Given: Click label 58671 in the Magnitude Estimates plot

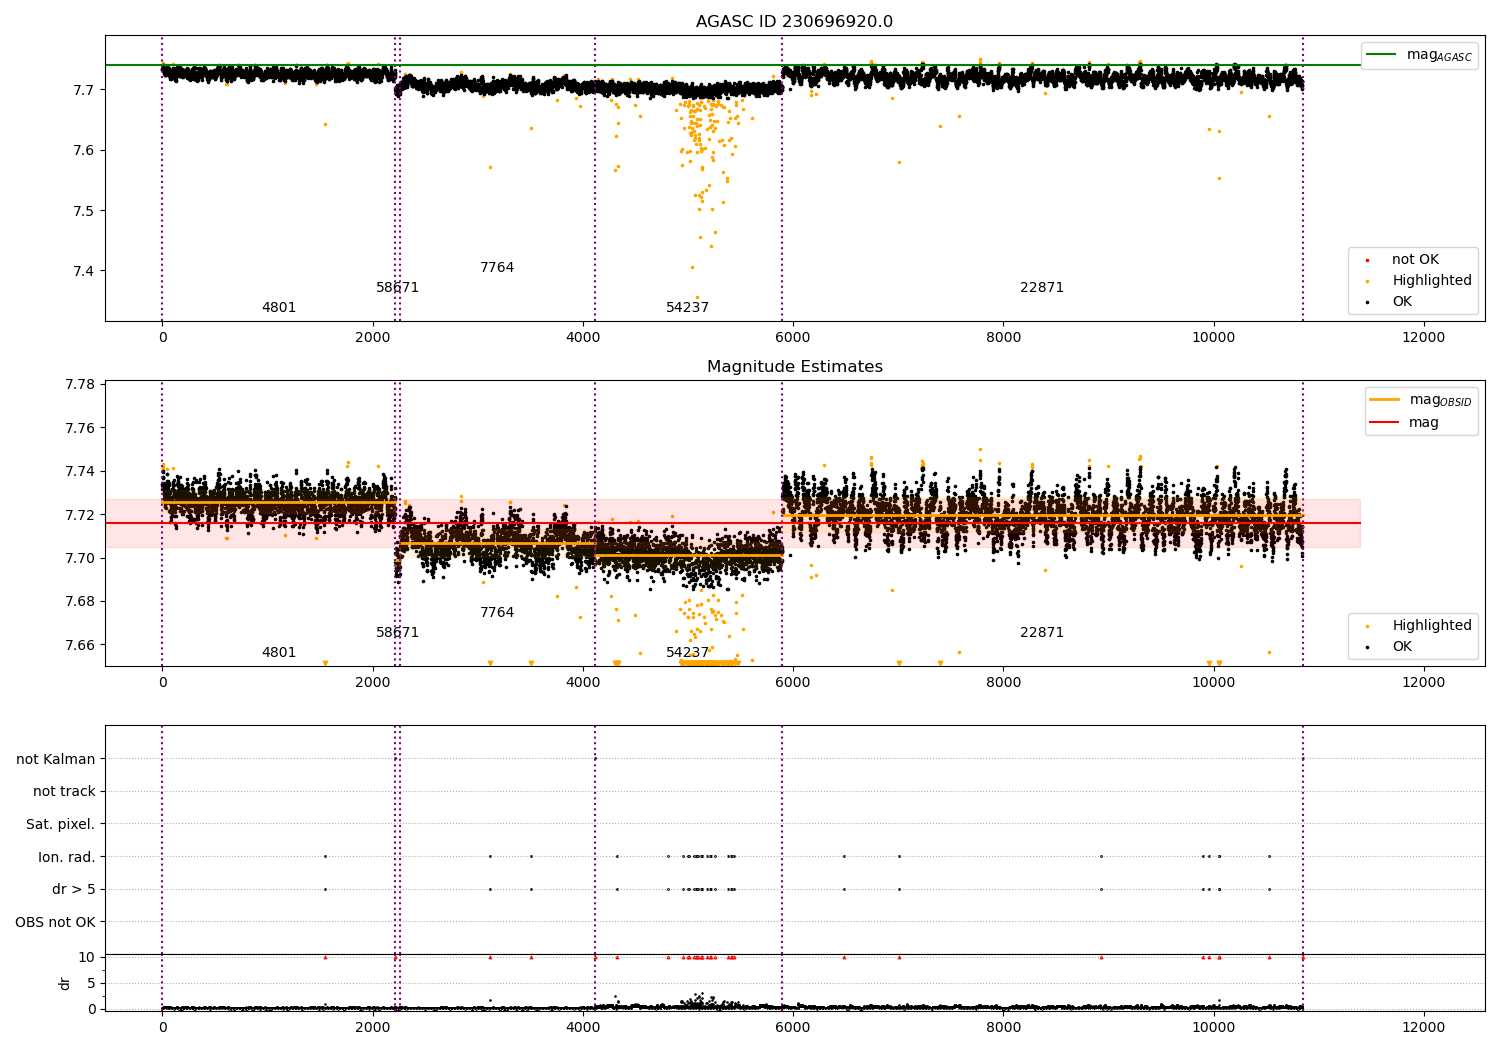Looking at the screenshot, I should [397, 633].
